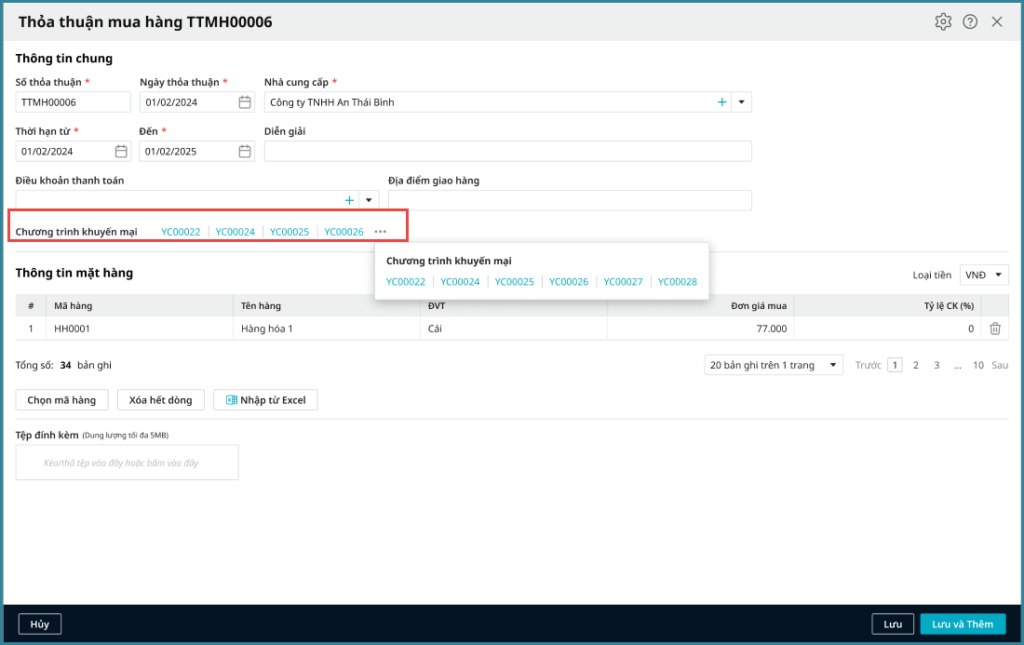
Task: Open calendar for Ngày thỏa thuận
Action: tap(244, 102)
